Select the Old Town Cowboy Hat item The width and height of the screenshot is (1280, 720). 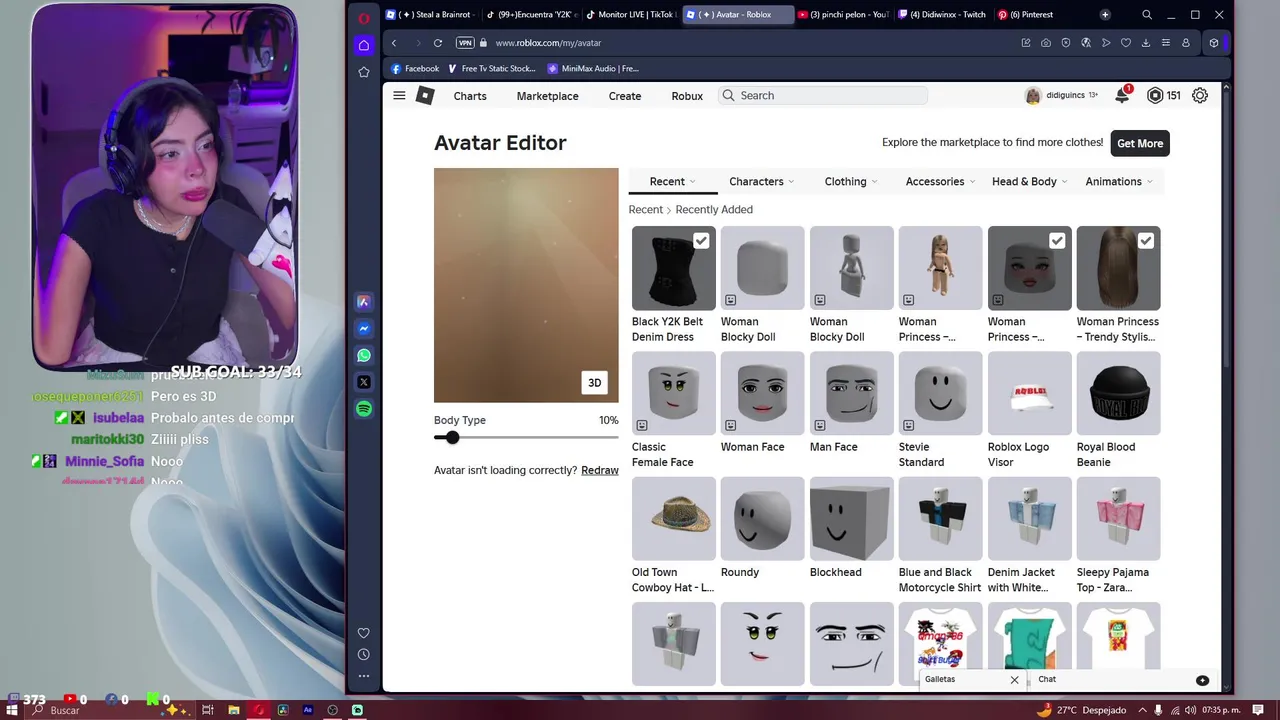674,537
